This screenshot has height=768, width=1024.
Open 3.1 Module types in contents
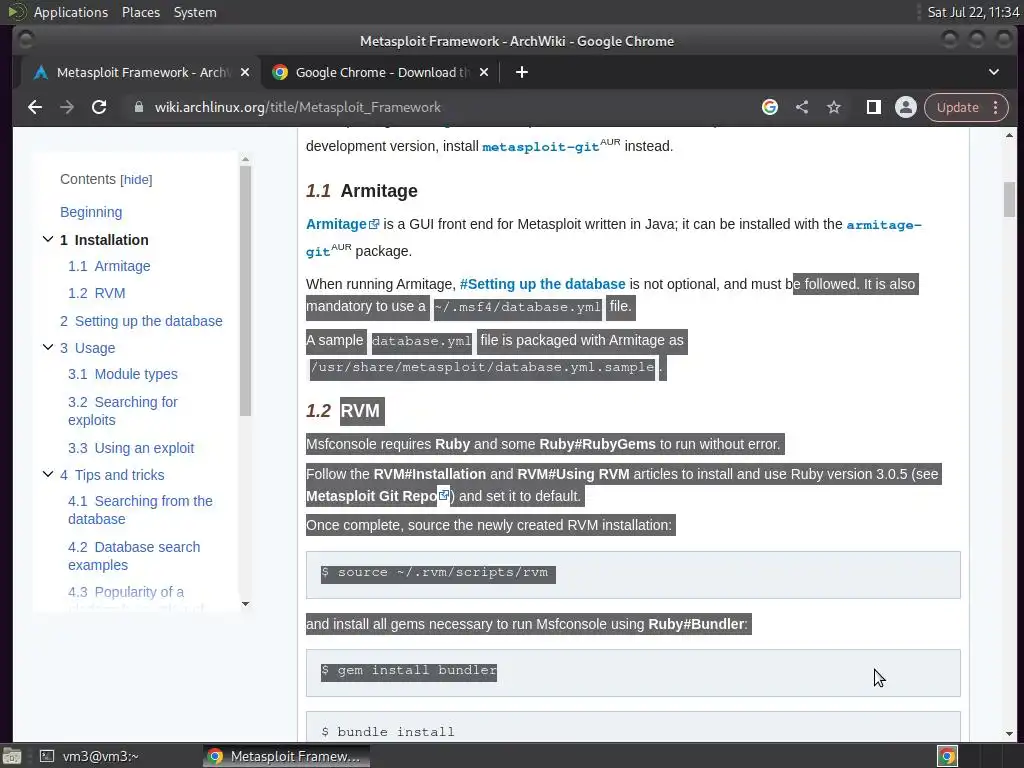(x=123, y=374)
